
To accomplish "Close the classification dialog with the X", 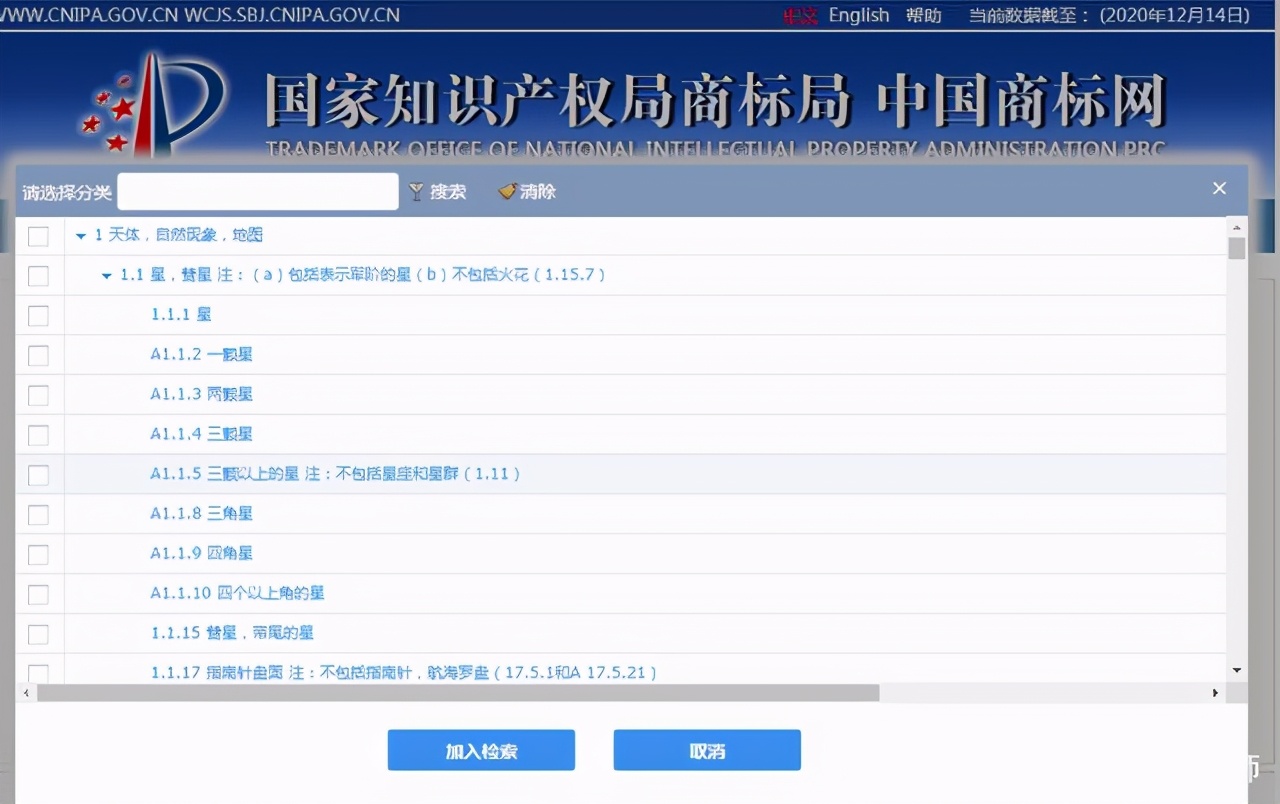I will (x=1219, y=188).
